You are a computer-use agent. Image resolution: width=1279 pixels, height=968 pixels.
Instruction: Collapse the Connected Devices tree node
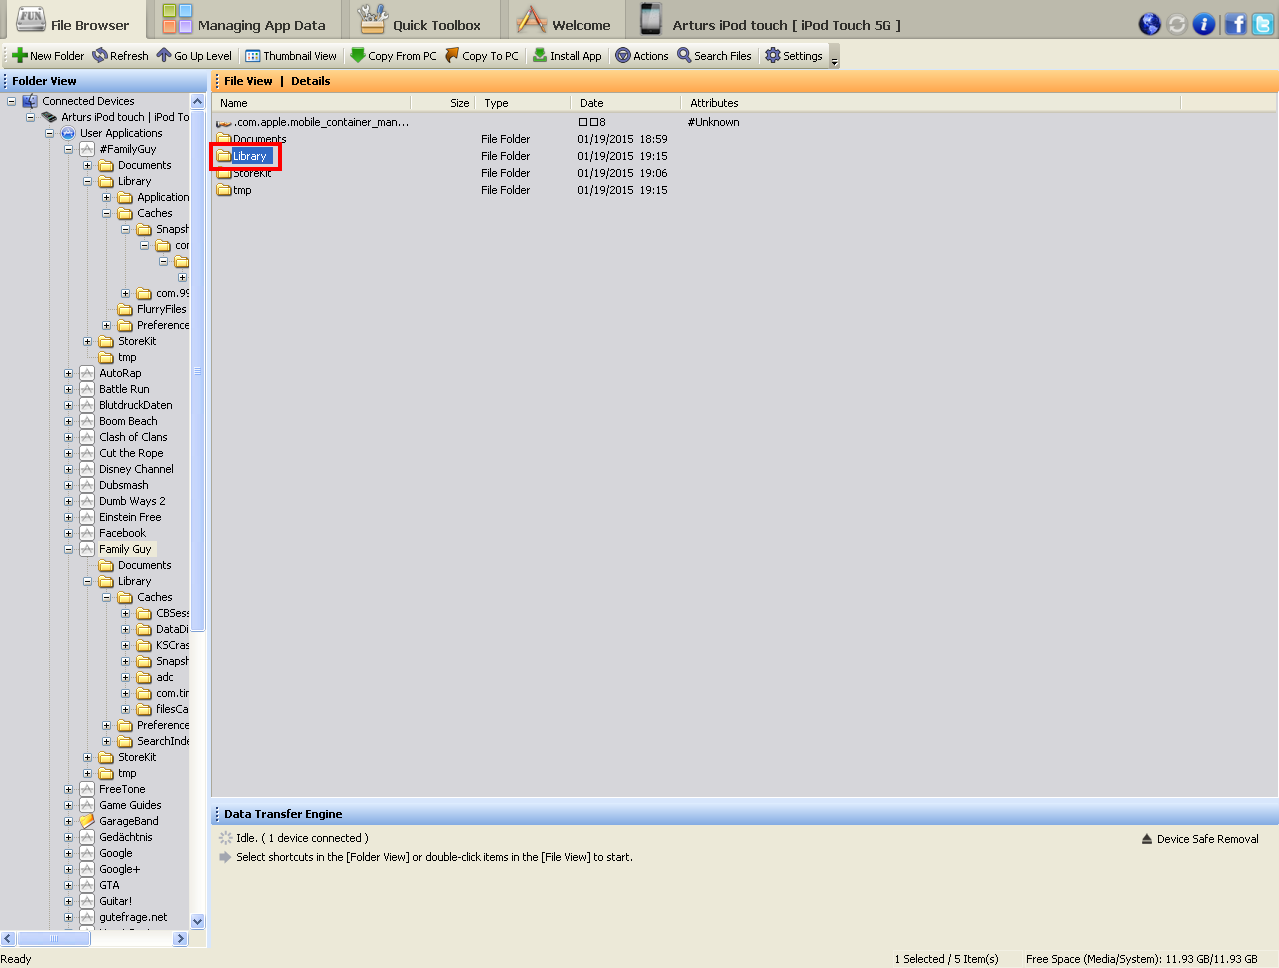(x=12, y=101)
